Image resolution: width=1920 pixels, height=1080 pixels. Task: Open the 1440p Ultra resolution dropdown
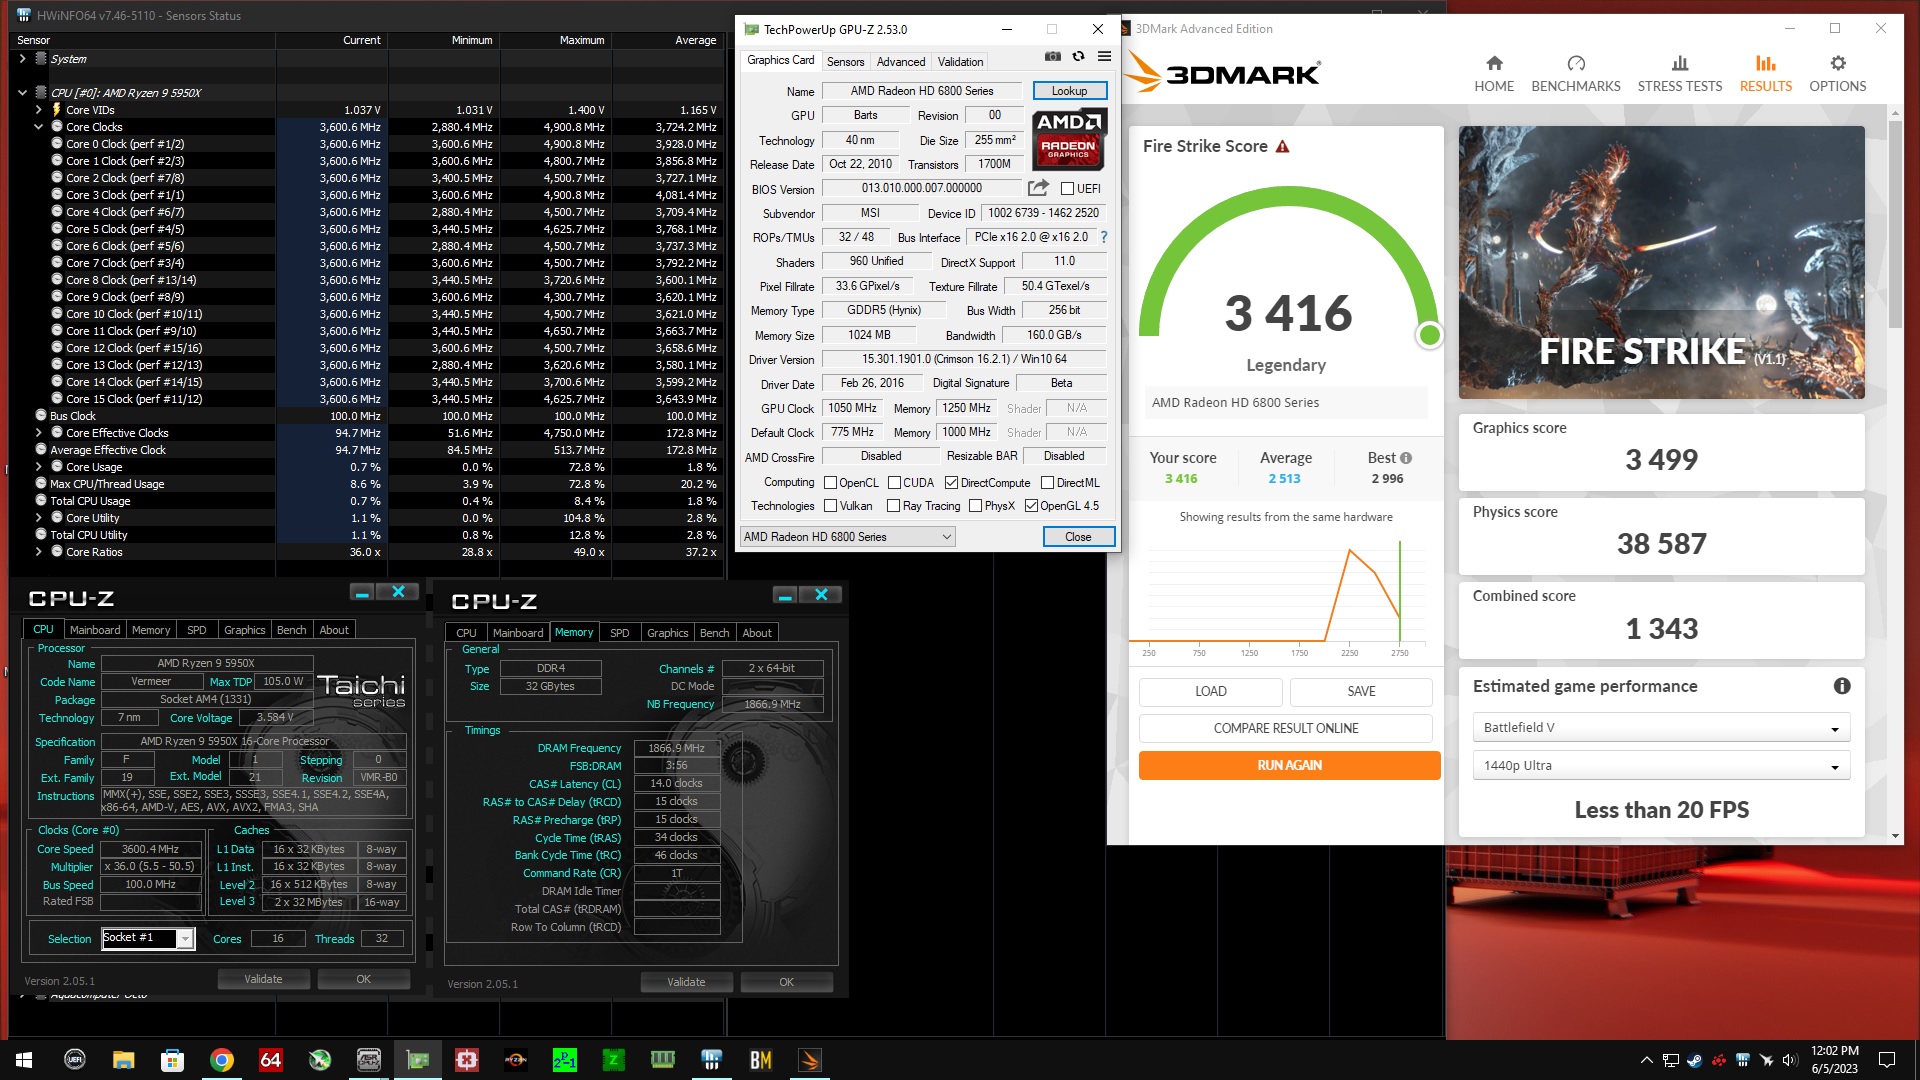[1661, 765]
